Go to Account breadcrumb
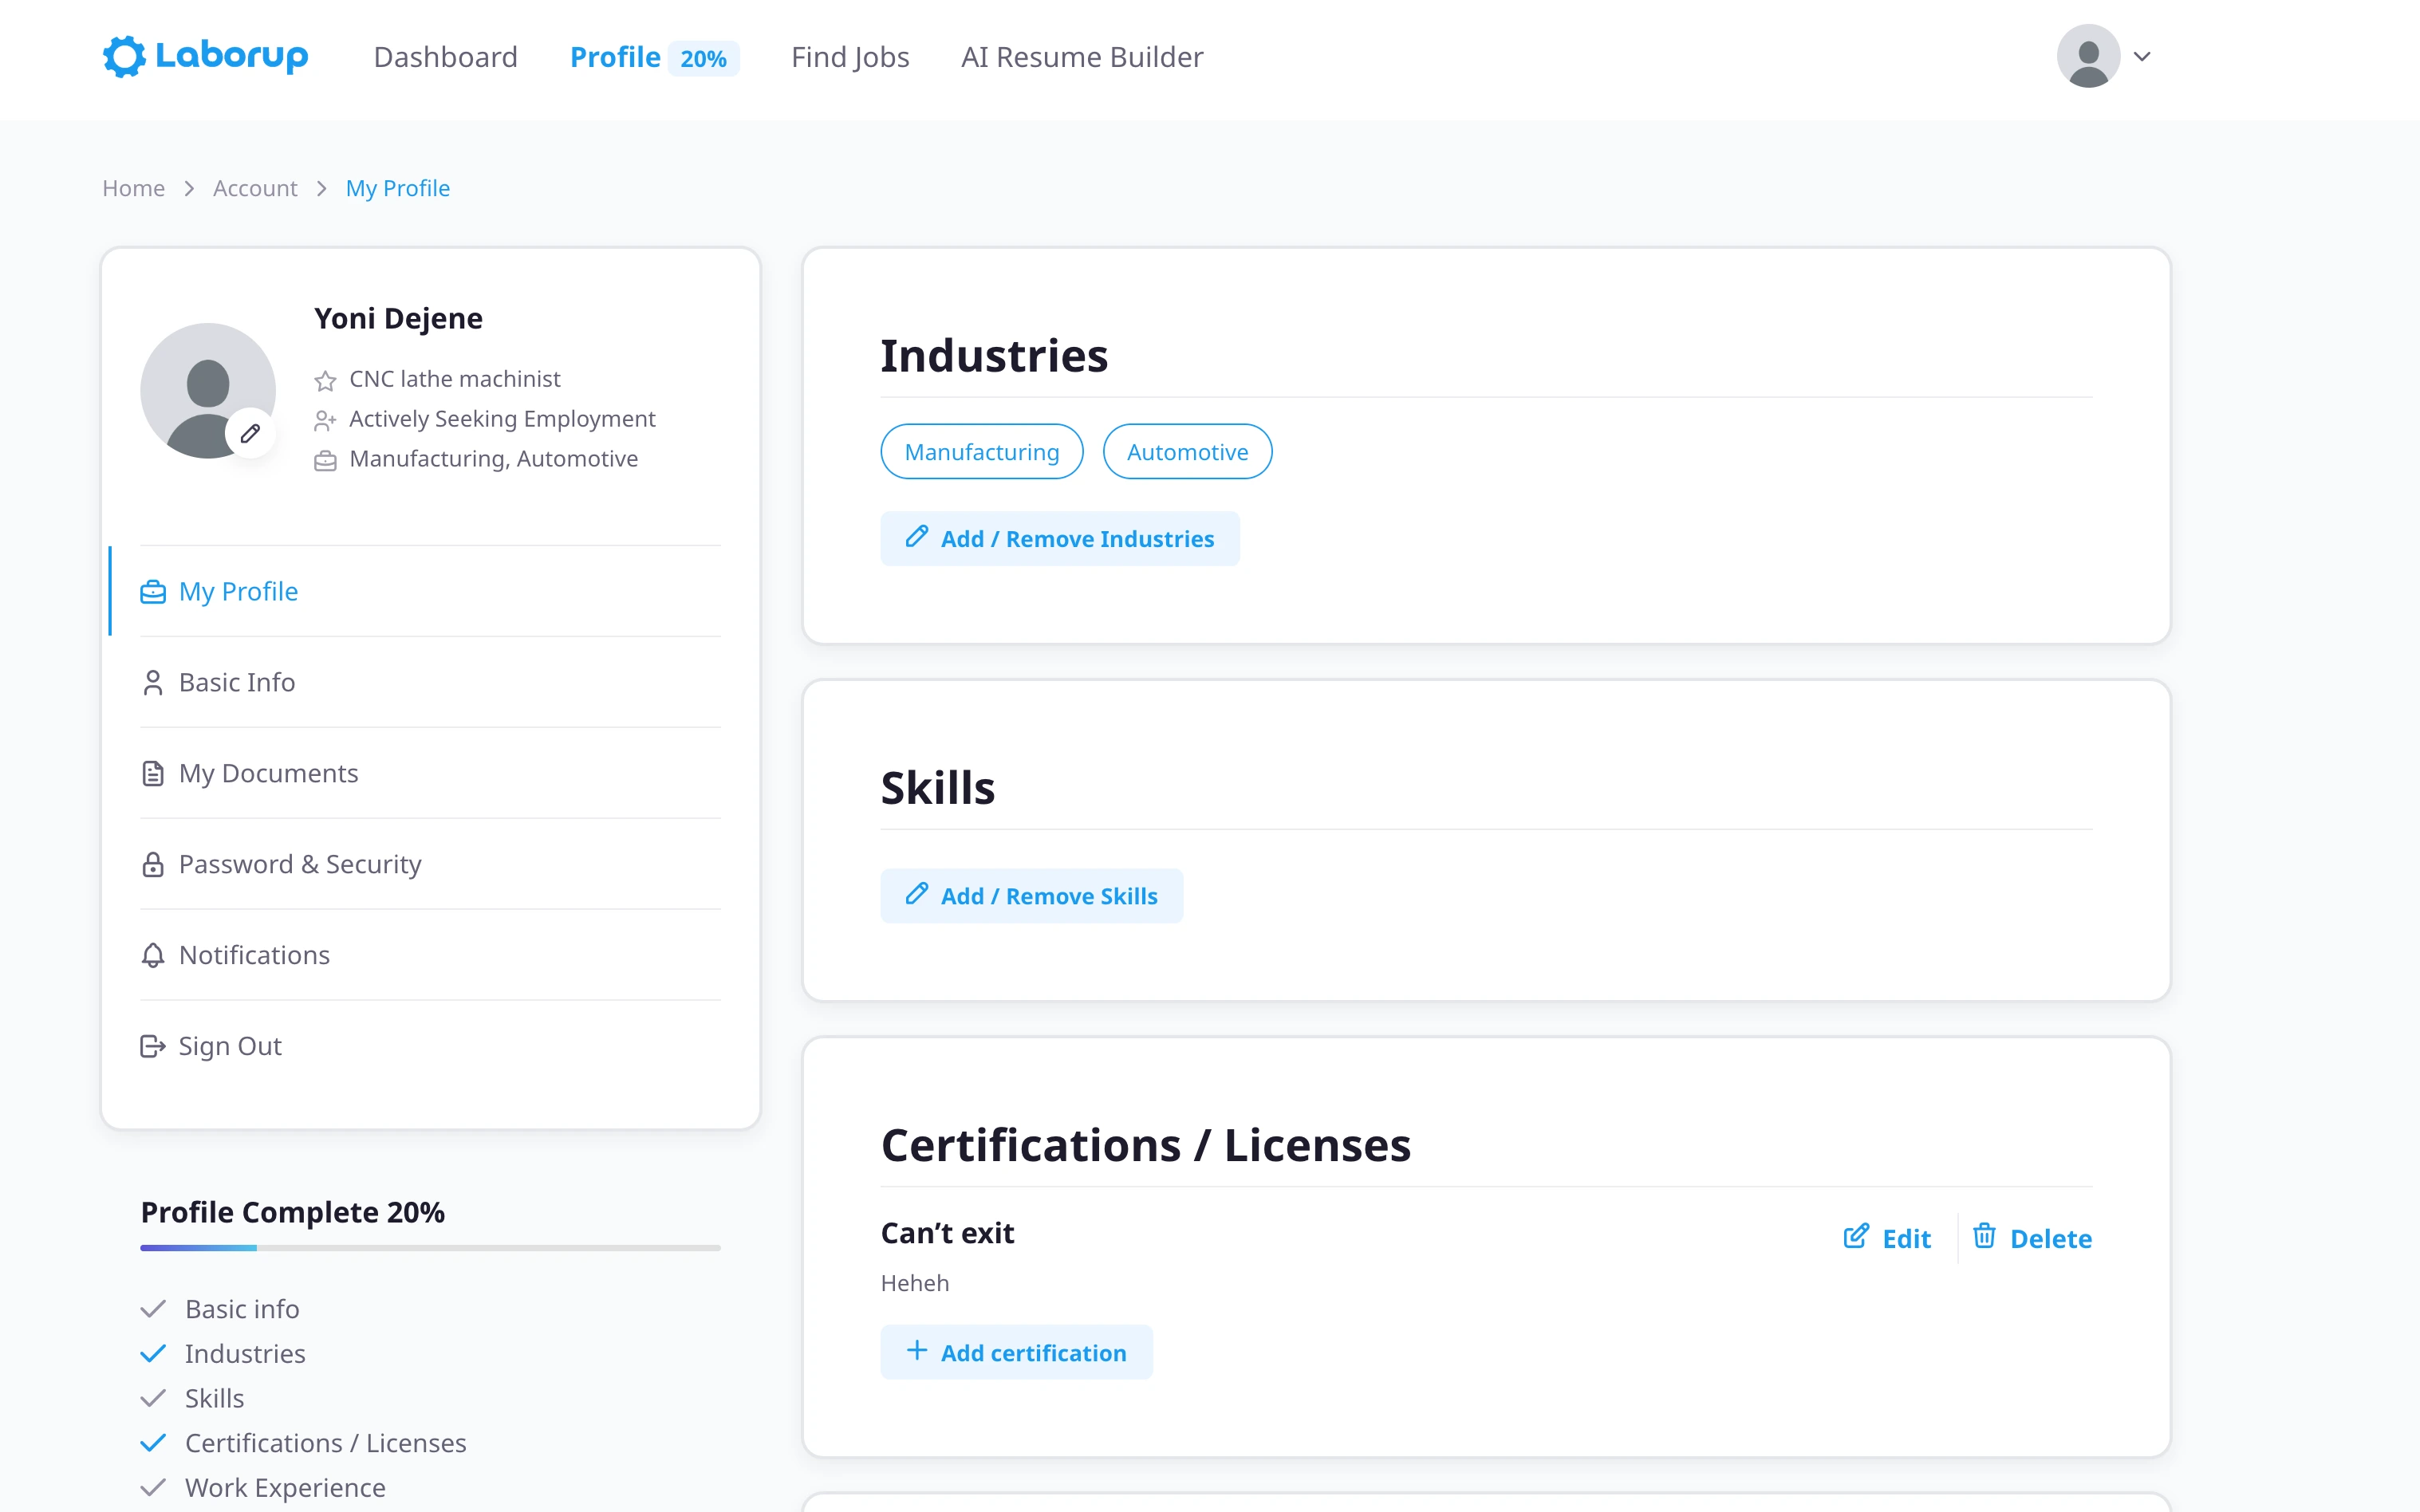 pos(255,188)
